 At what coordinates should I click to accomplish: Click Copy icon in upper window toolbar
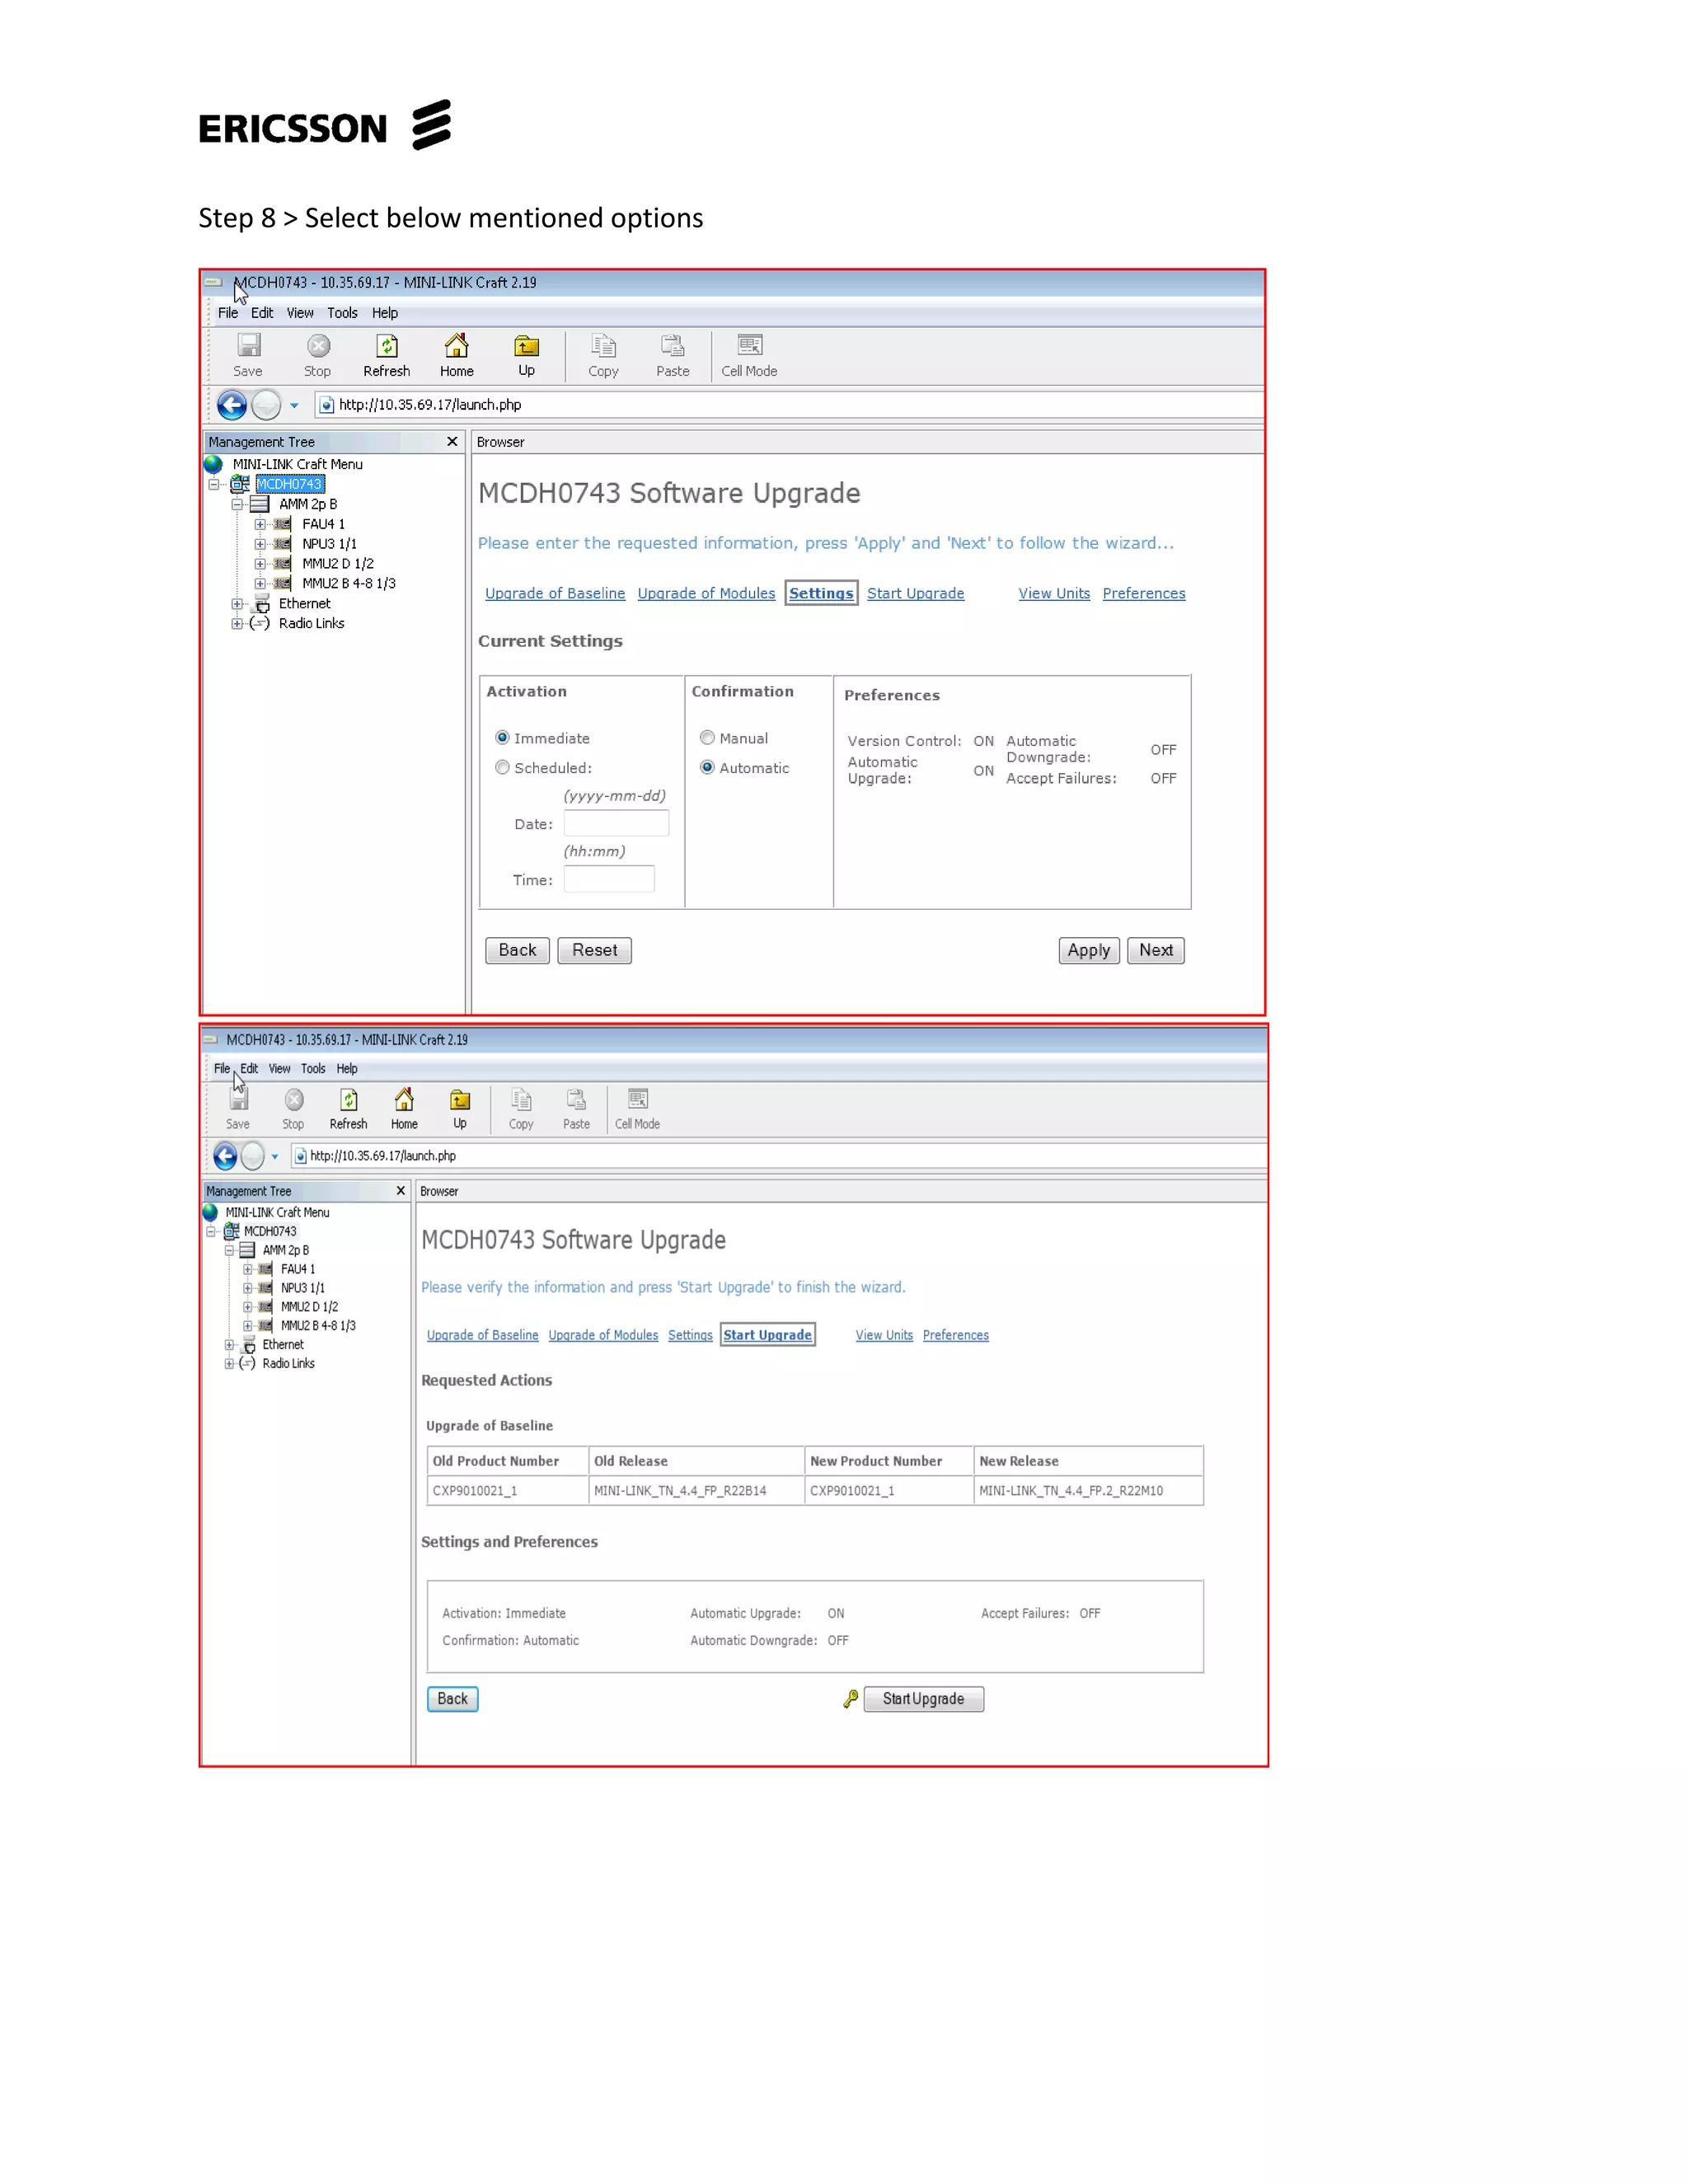[x=603, y=346]
